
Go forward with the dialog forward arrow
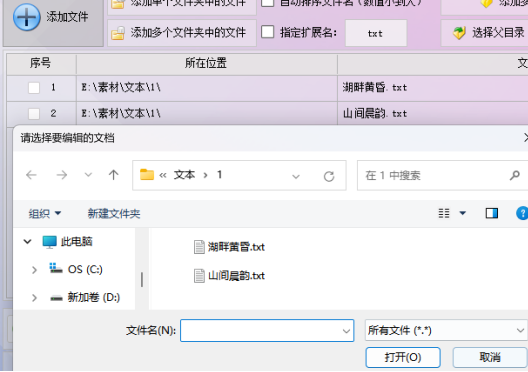61,175
